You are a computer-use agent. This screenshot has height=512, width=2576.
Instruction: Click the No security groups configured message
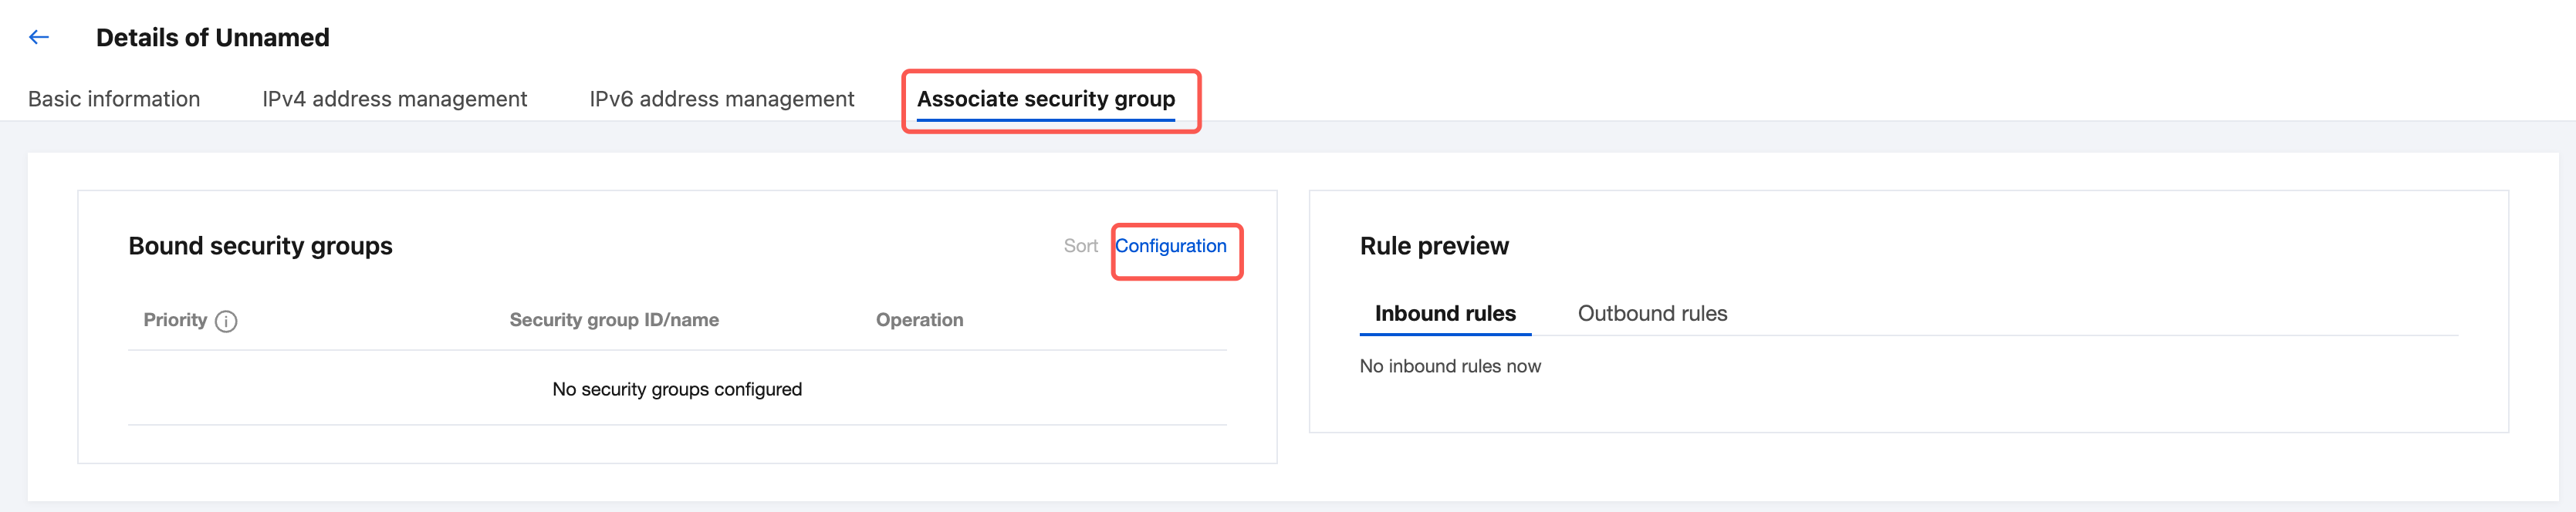pos(677,389)
